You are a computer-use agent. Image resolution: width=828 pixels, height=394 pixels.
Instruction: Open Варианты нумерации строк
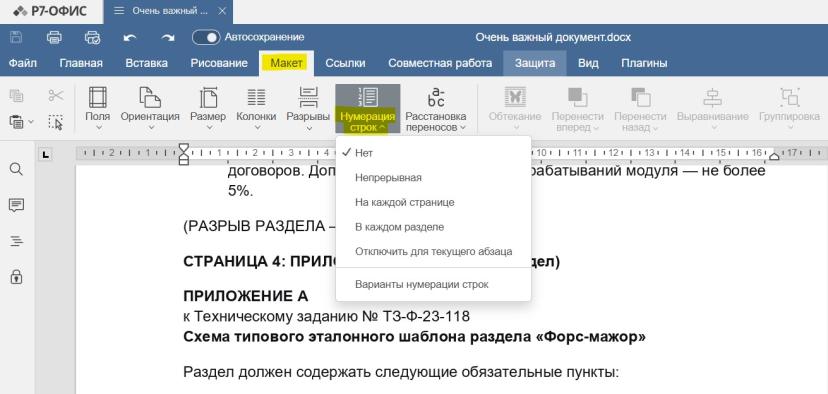(x=433, y=284)
